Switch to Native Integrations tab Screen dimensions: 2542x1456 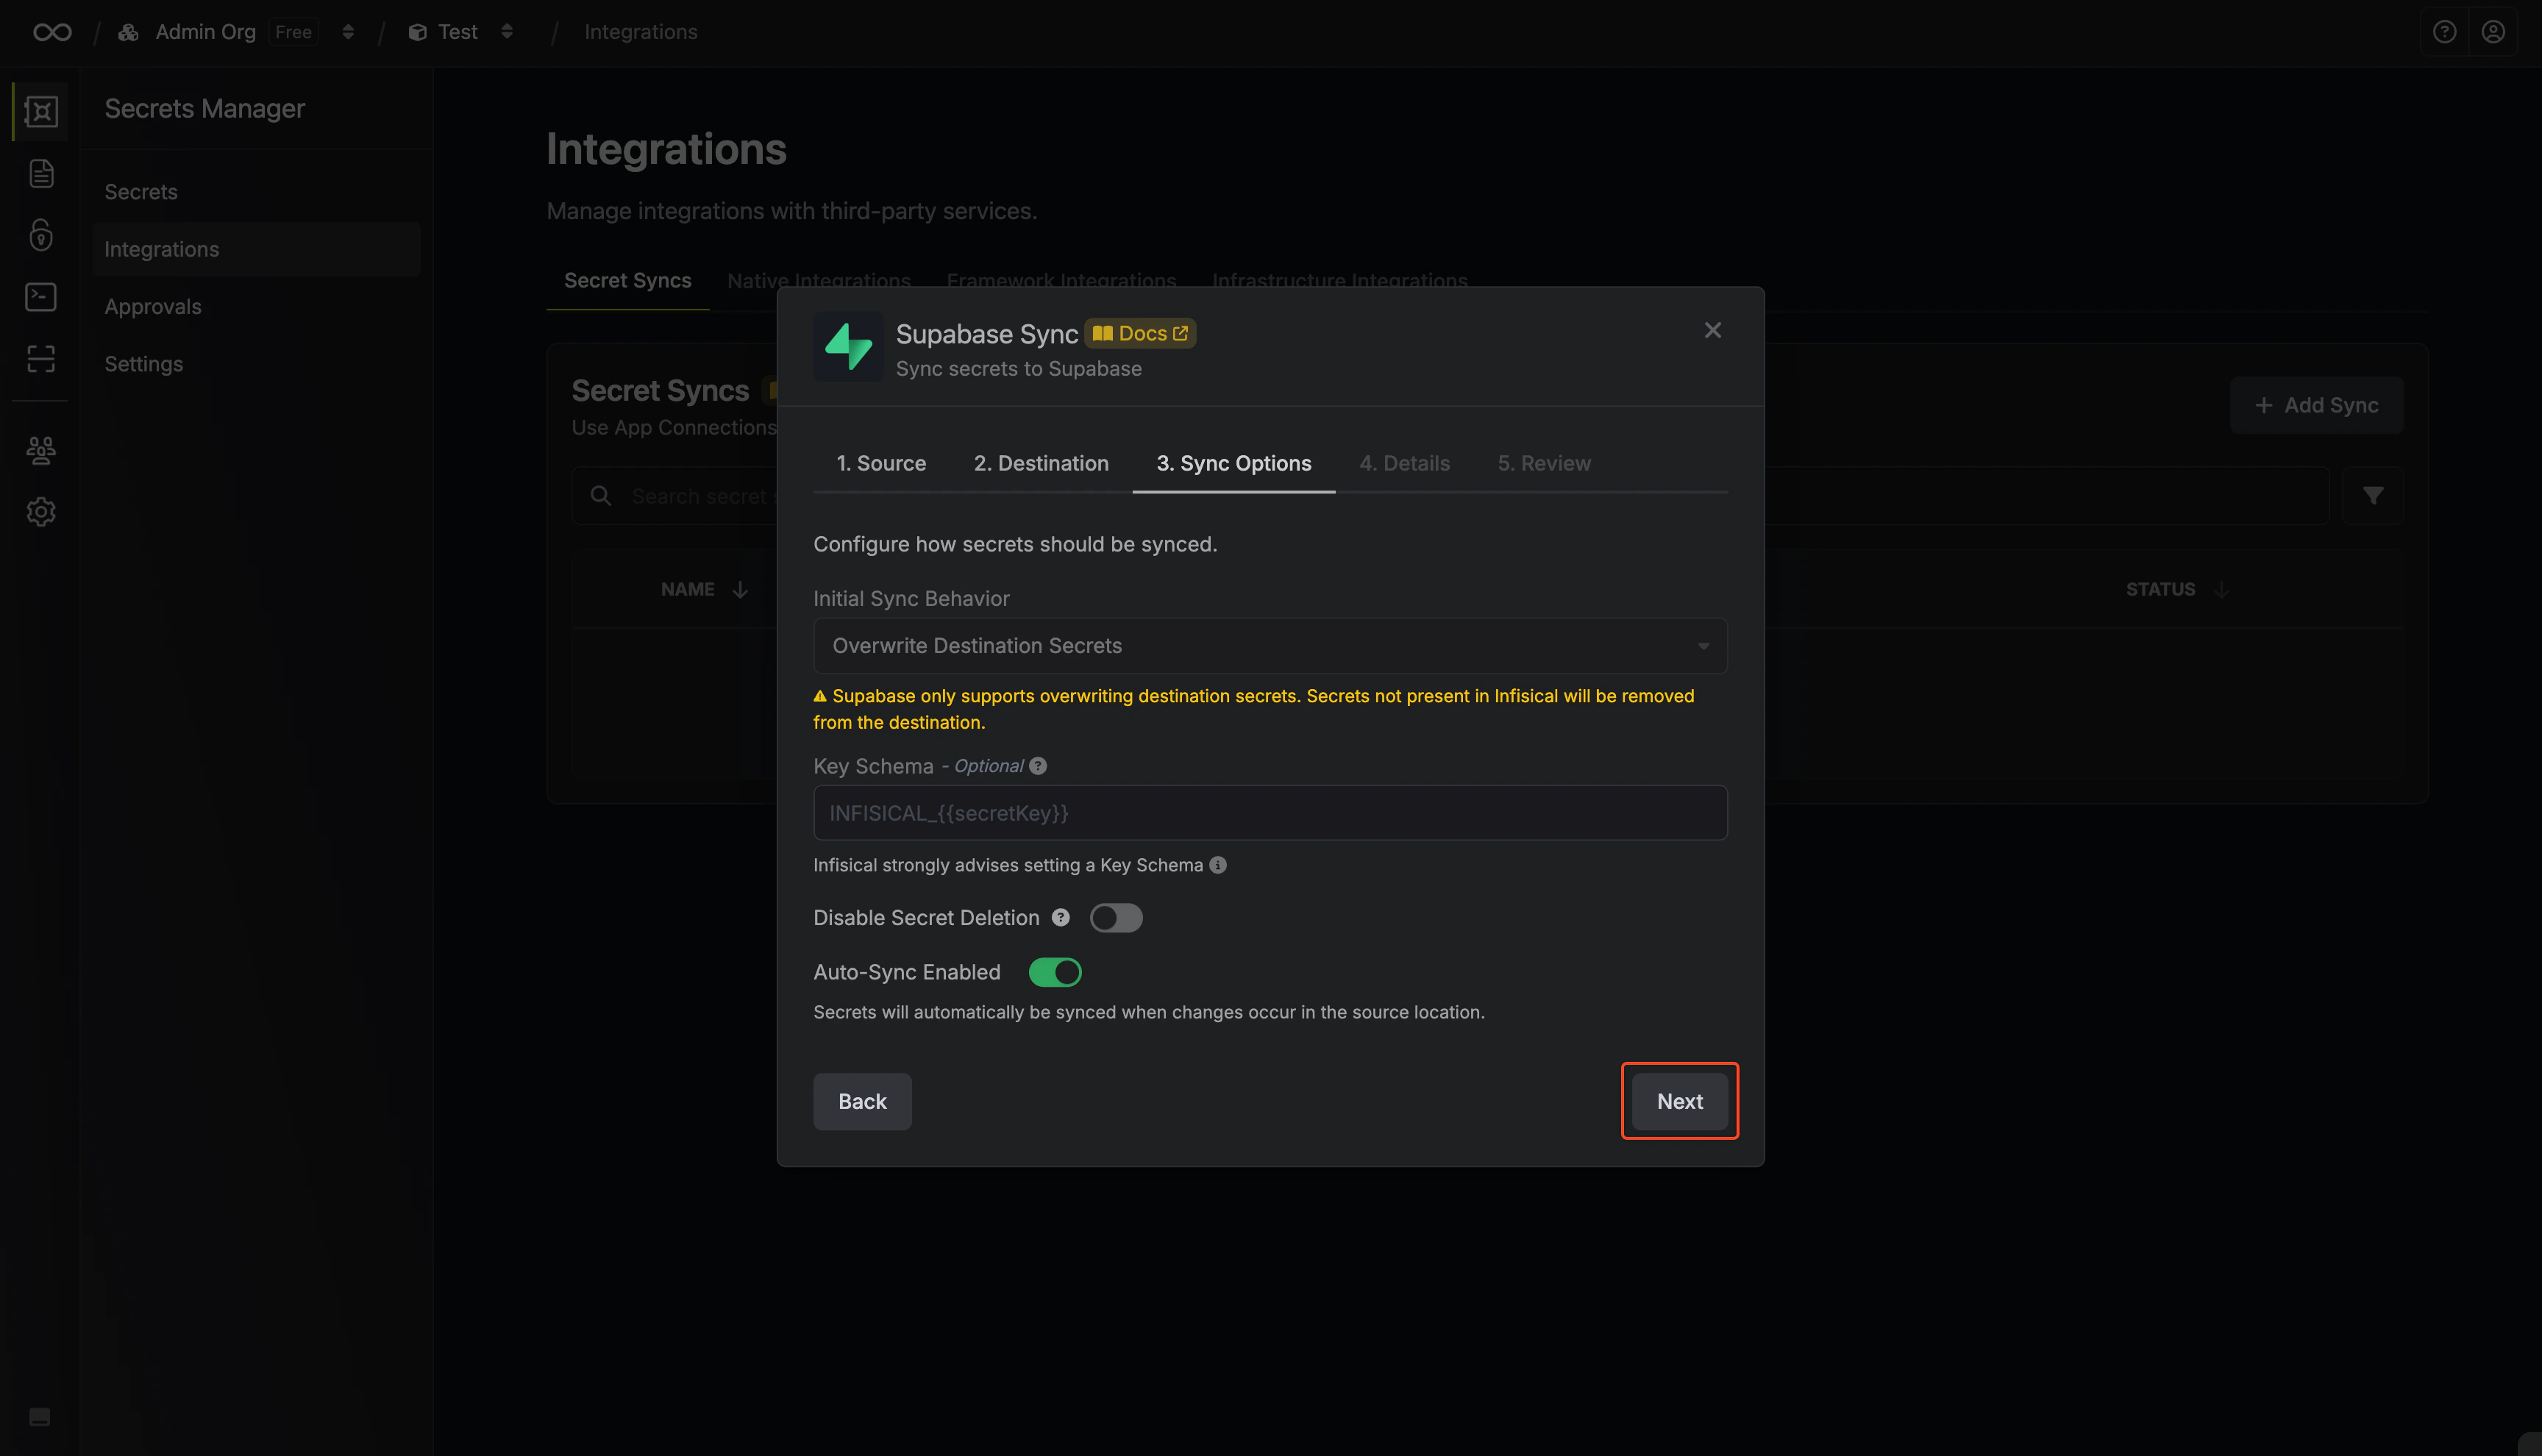pos(818,281)
